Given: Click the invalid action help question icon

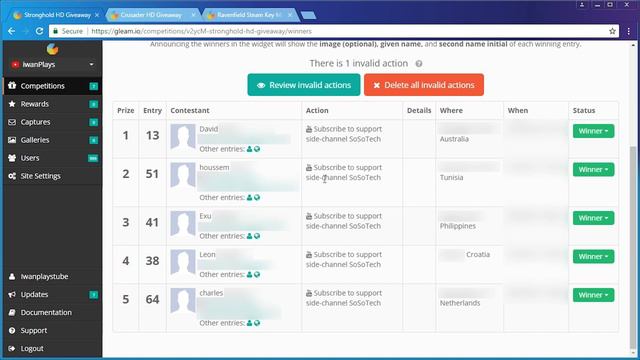Looking at the screenshot, I should pos(419,64).
